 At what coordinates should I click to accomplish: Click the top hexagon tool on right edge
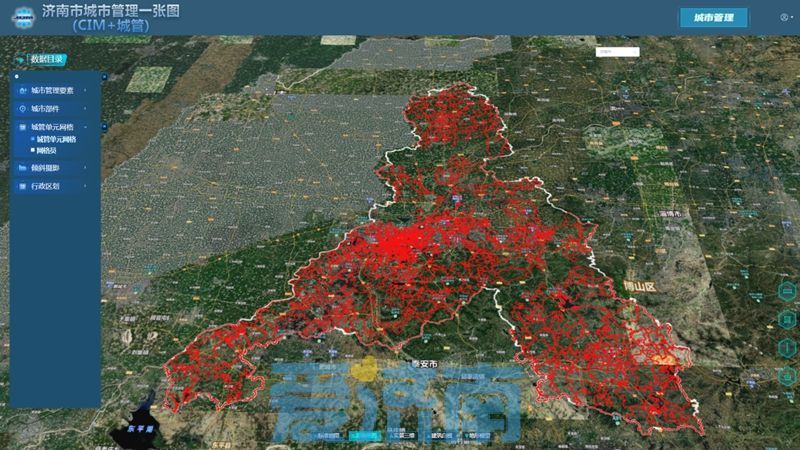tap(786, 291)
